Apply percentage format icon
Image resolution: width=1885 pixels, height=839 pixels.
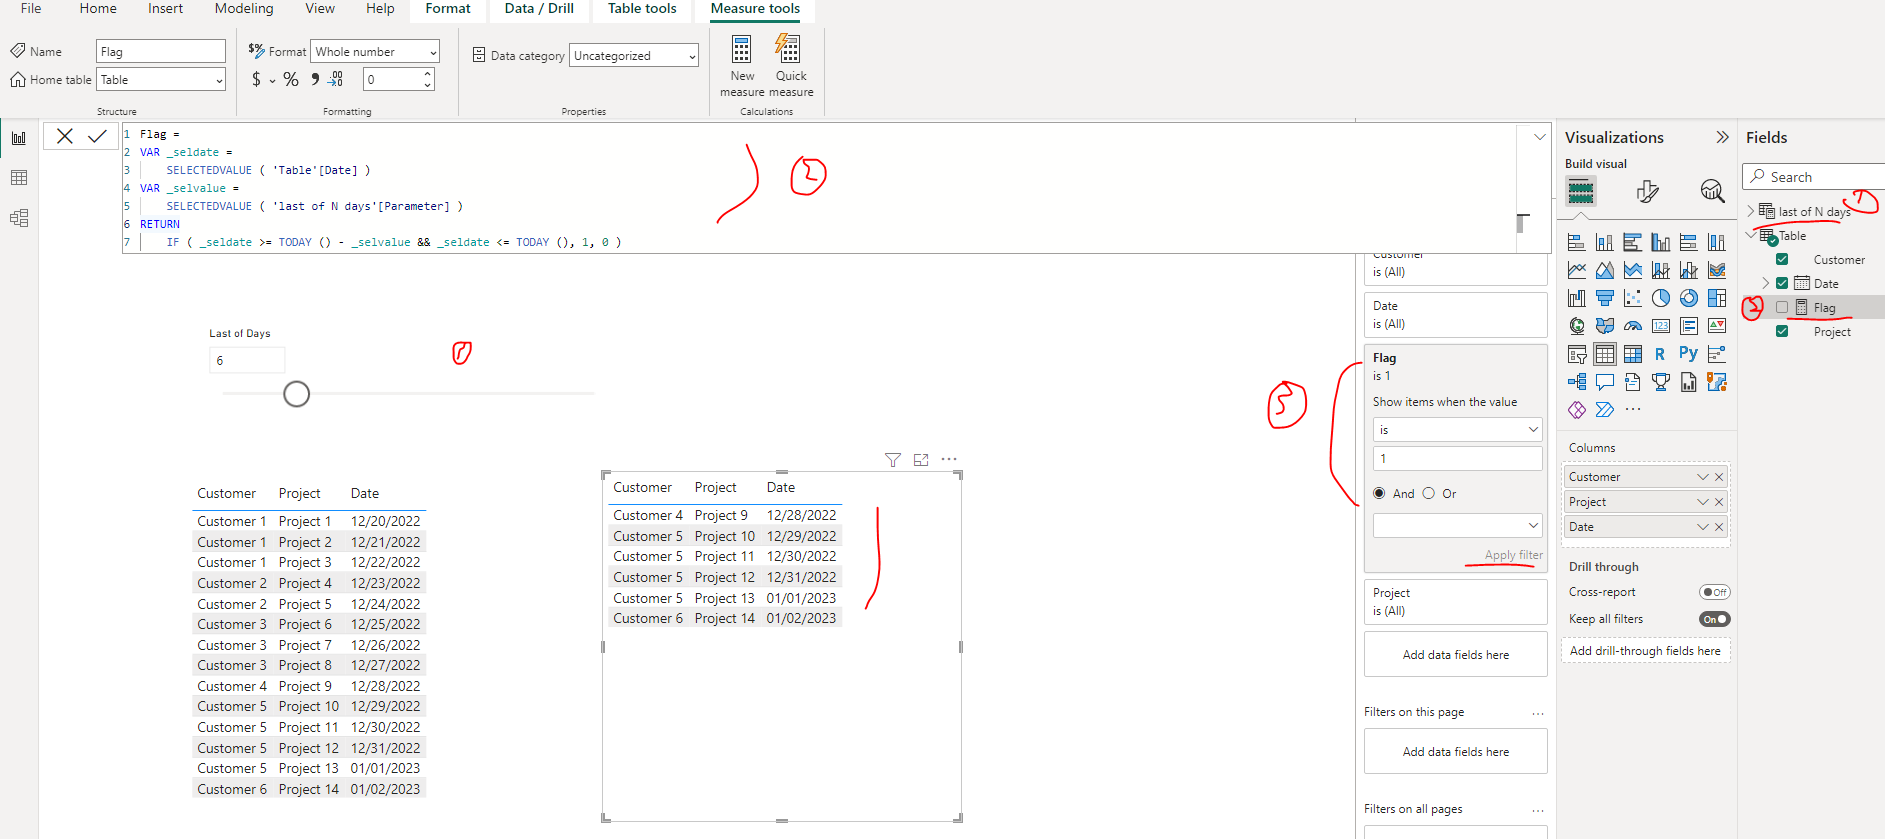tap(291, 79)
